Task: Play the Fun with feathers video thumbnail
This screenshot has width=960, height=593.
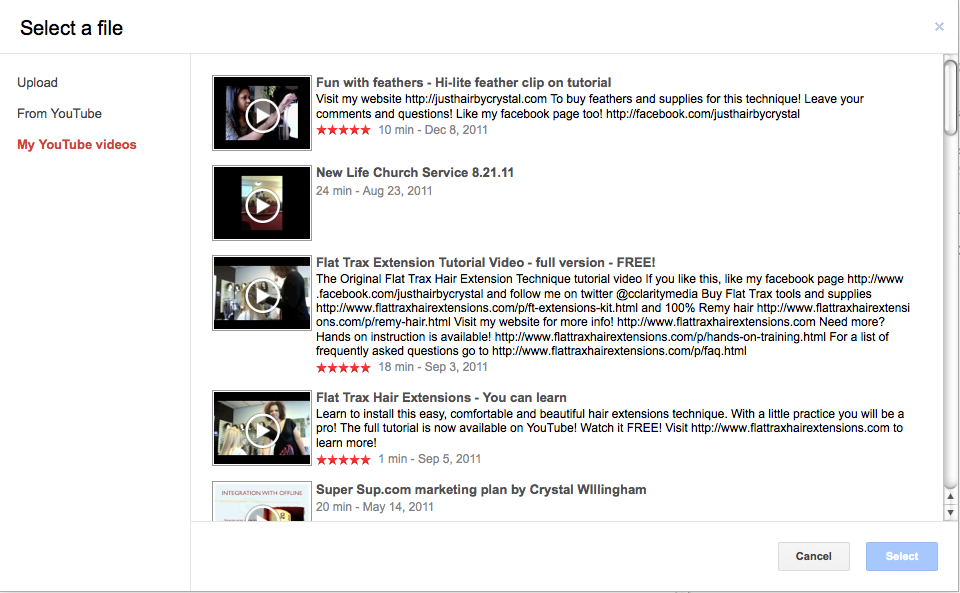Action: coord(261,113)
